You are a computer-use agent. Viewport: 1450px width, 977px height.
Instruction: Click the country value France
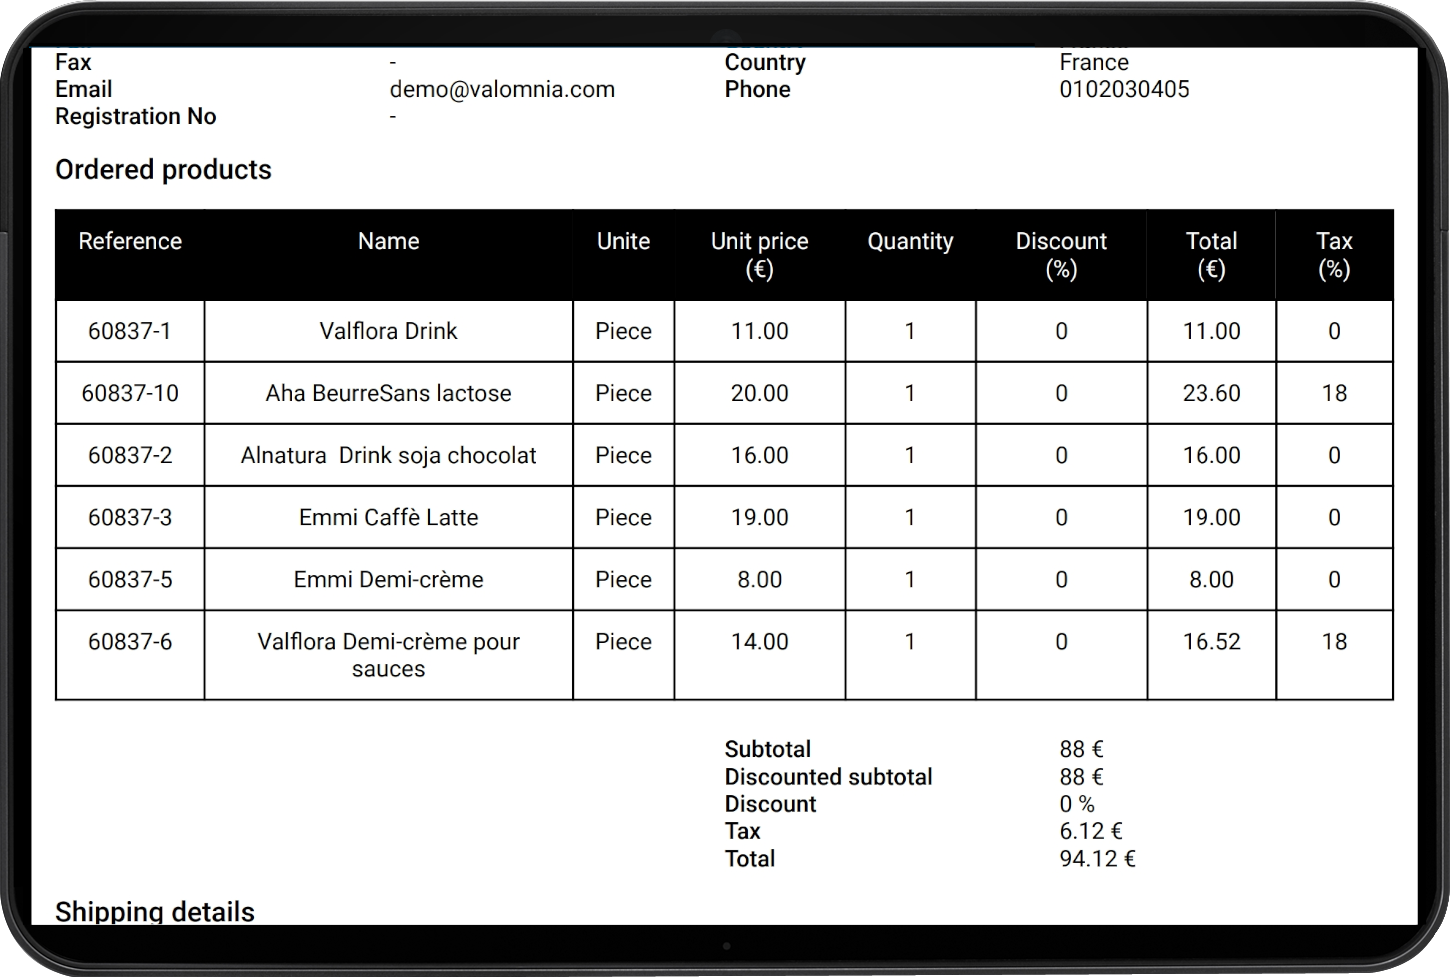(x=1094, y=62)
